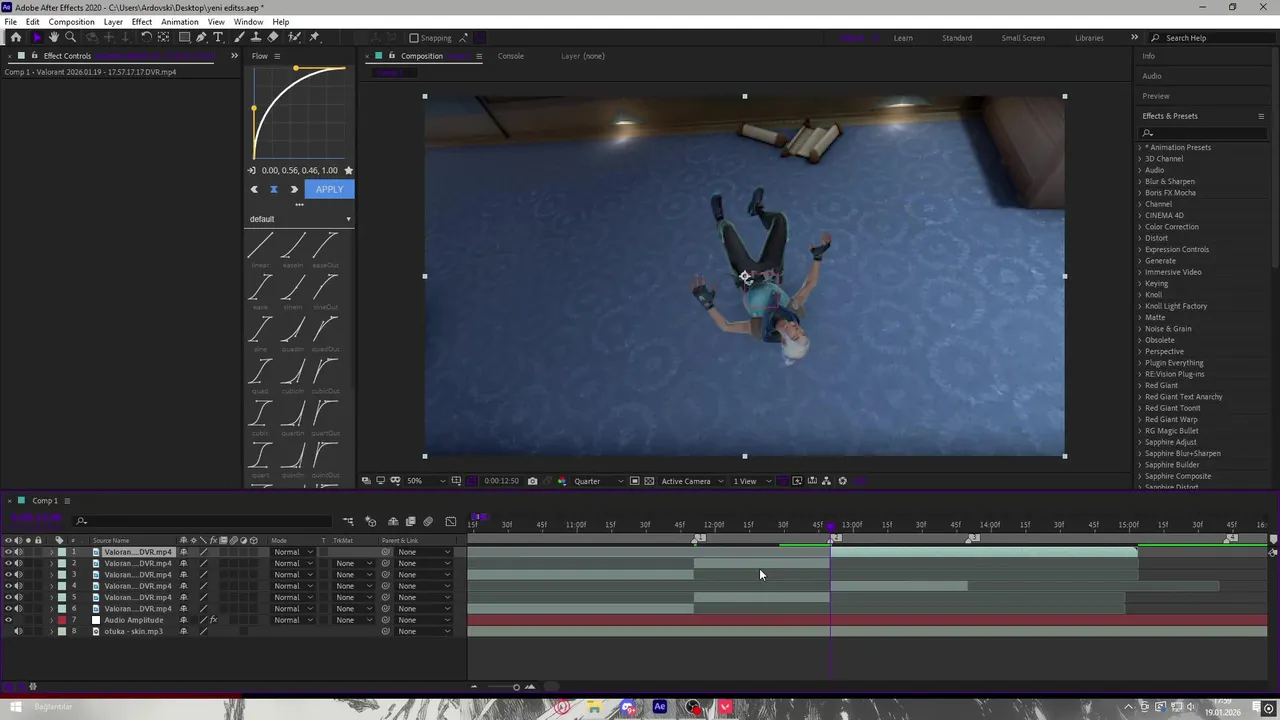The image size is (1280, 720).
Task: Select the Zoom tool
Action: [x=71, y=38]
